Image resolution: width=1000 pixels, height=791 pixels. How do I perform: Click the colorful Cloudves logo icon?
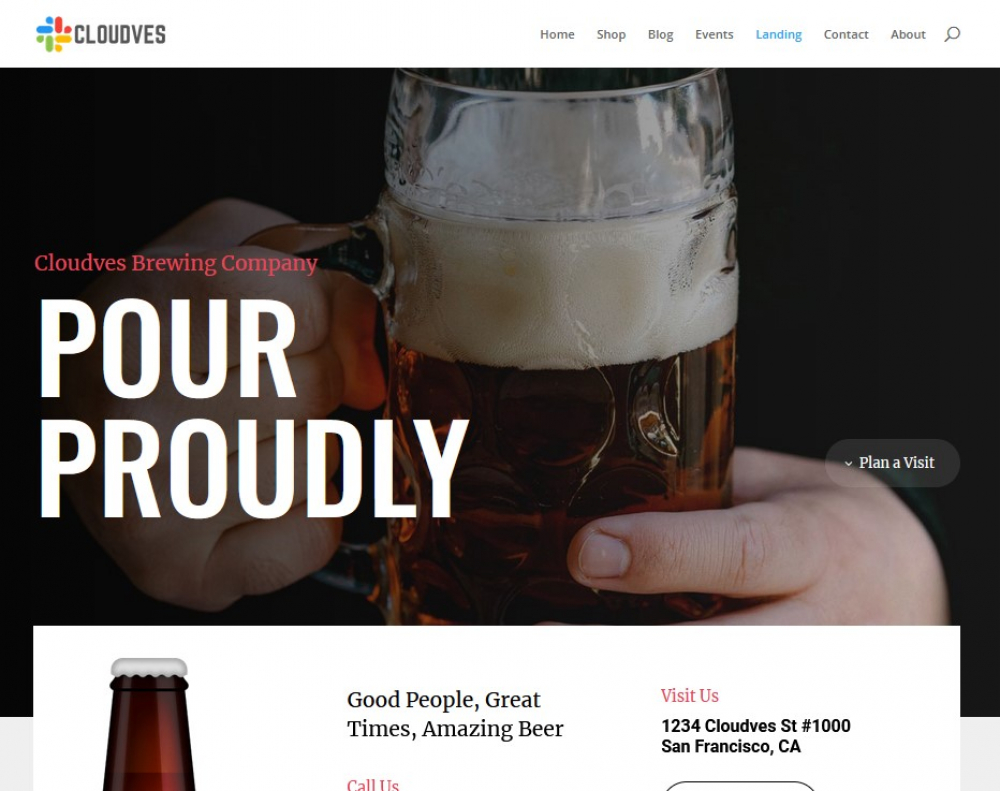[x=54, y=34]
